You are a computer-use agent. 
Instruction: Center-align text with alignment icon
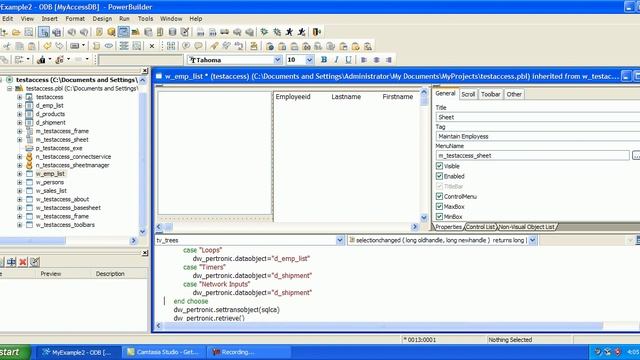(376, 60)
